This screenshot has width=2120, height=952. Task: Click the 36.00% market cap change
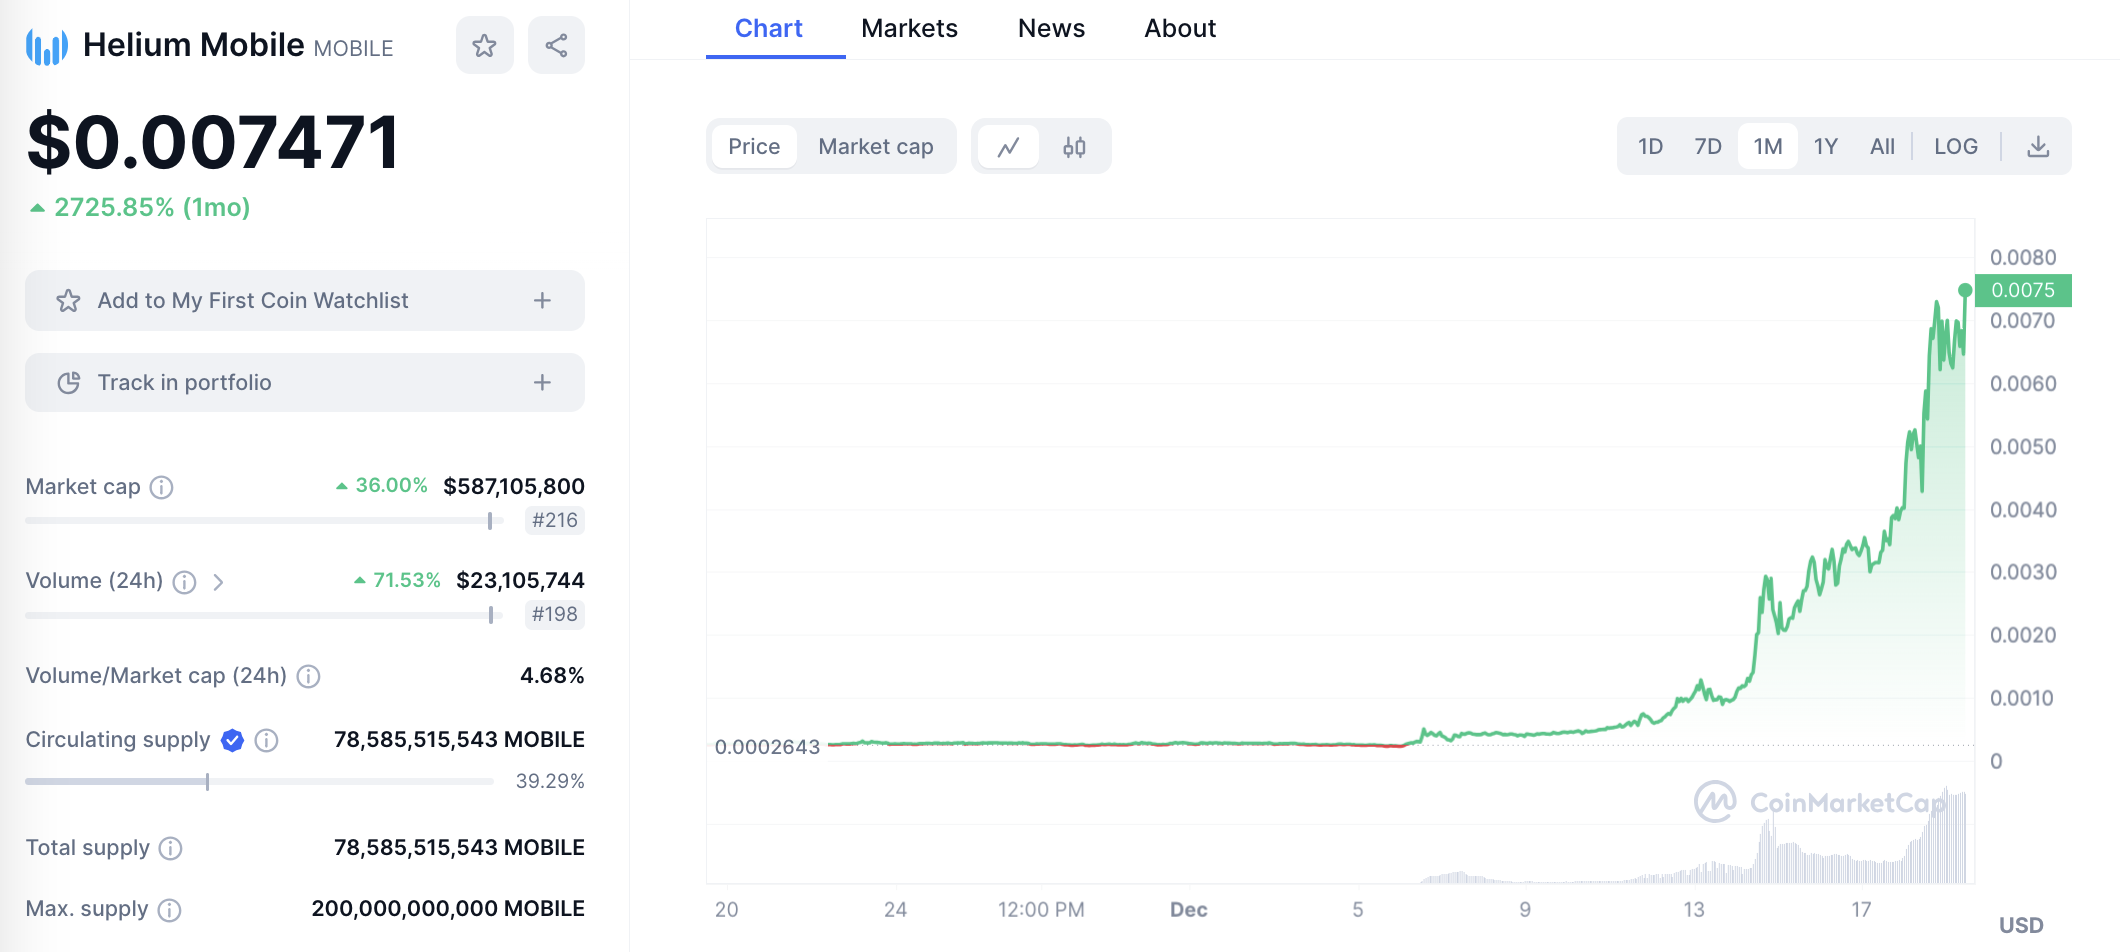[391, 485]
